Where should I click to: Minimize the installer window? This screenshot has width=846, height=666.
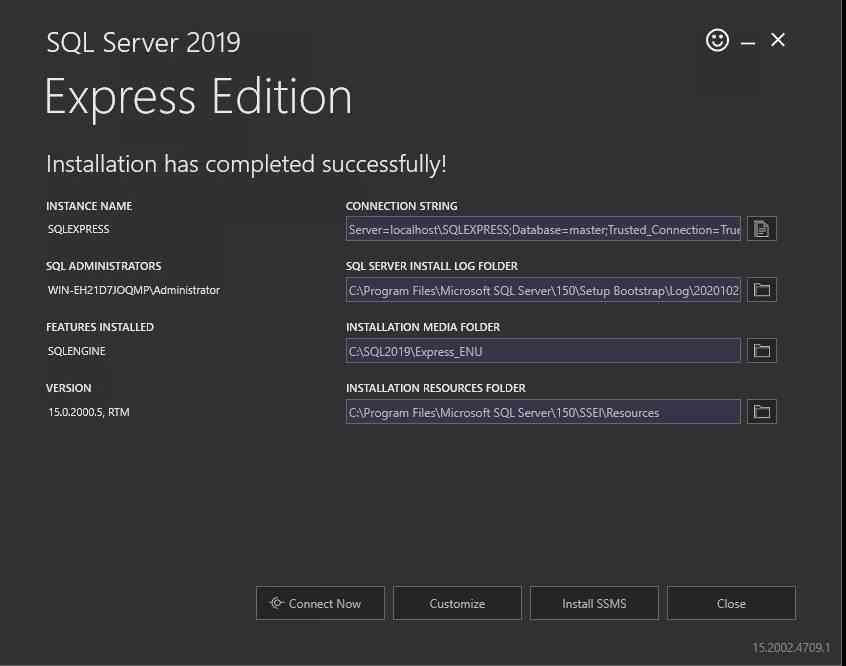click(x=747, y=40)
